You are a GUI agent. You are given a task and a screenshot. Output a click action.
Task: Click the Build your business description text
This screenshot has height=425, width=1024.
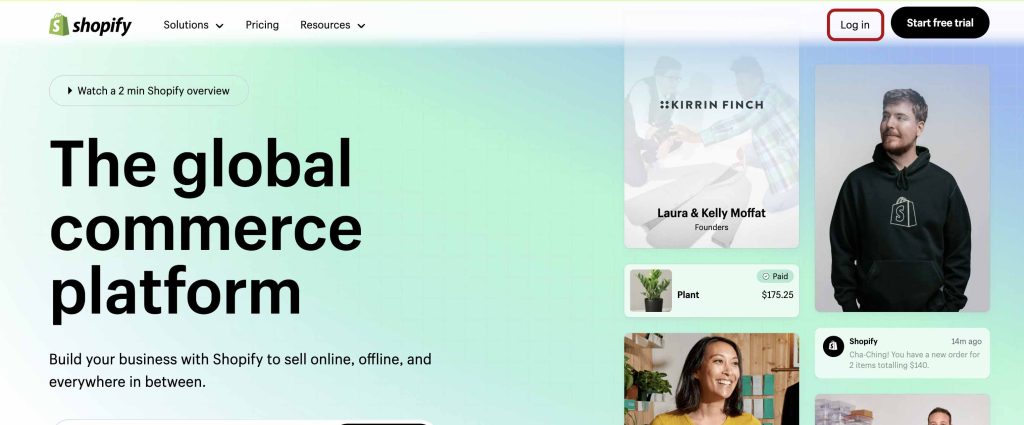click(x=240, y=370)
